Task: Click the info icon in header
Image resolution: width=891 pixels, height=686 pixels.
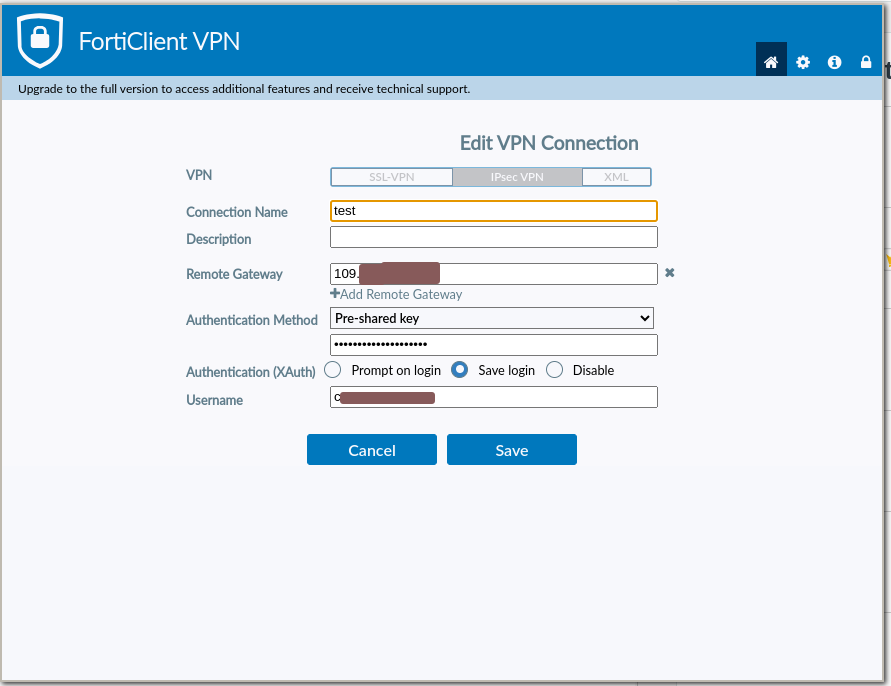Action: 834,62
